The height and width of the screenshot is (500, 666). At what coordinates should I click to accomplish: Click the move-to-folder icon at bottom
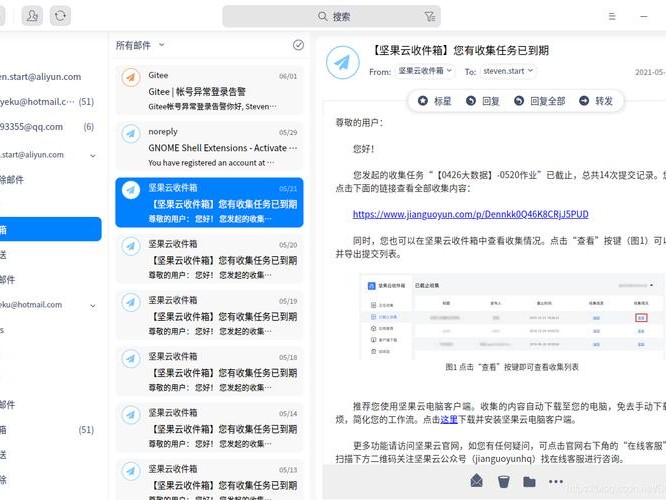(529, 481)
